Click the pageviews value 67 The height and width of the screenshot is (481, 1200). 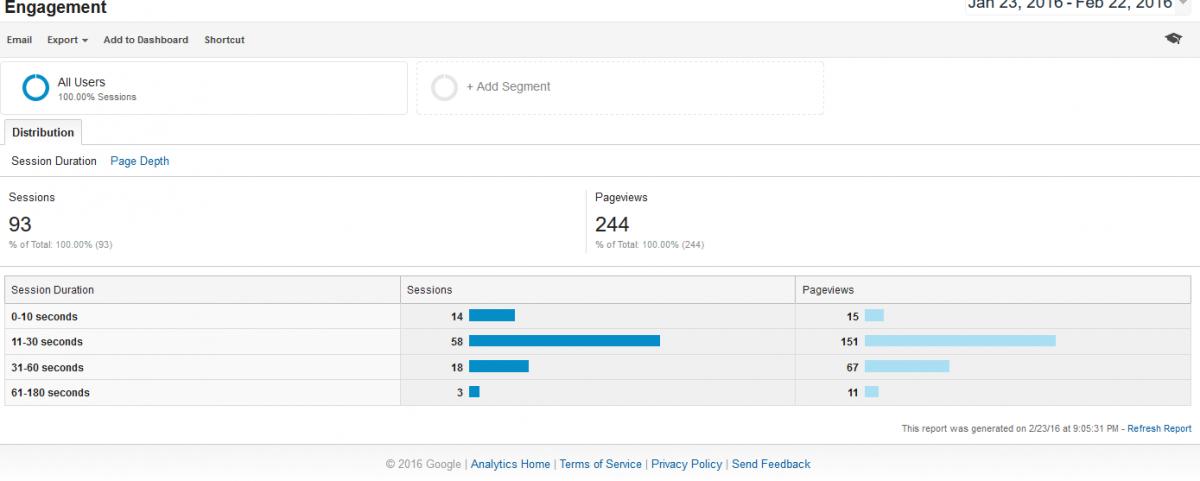pos(853,367)
